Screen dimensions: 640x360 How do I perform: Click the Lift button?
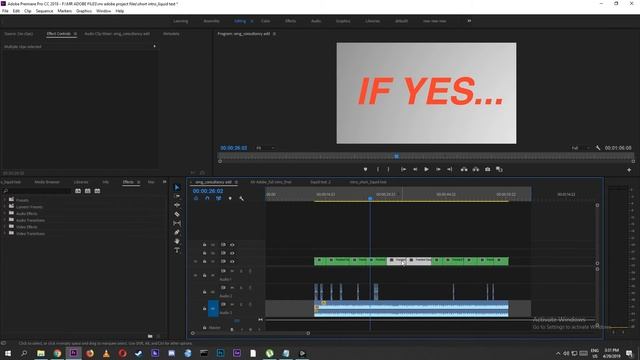(x=464, y=169)
